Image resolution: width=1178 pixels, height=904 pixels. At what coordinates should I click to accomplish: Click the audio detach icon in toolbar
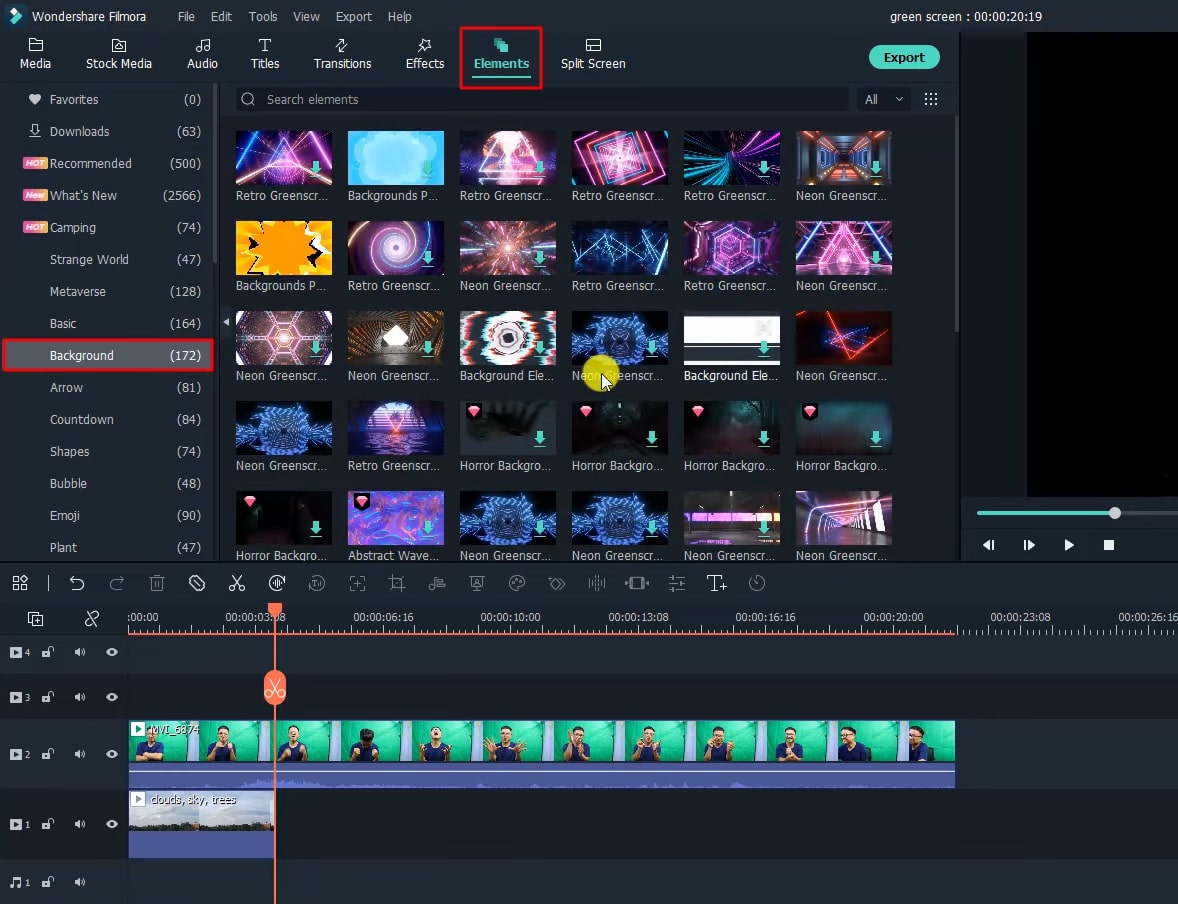click(x=436, y=583)
